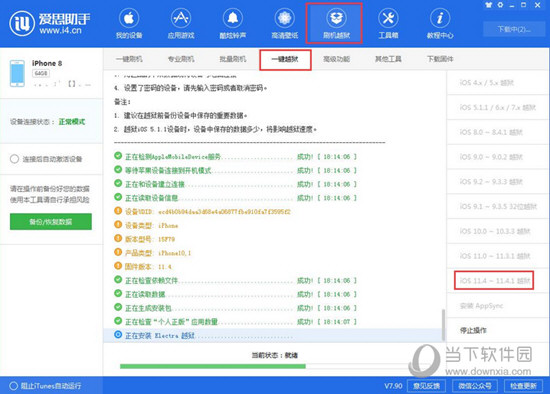This screenshot has height=394, width=550.
Task: Click the green check beside 正在检查依赖文件
Action: [118, 280]
